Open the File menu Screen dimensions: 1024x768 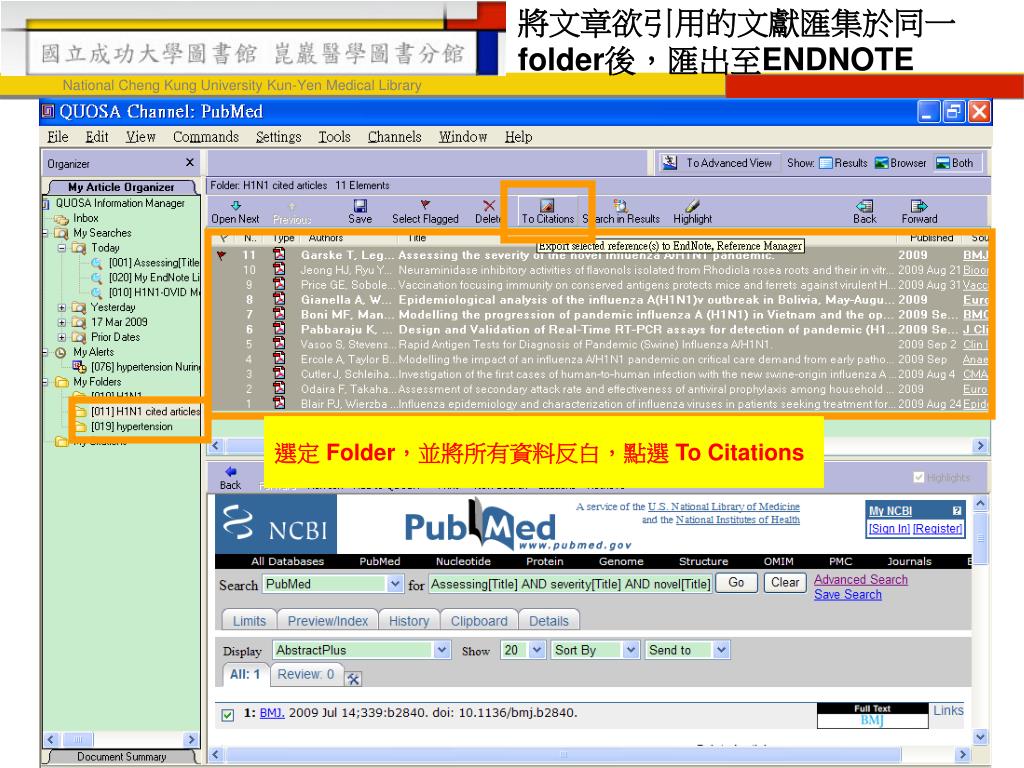tap(57, 136)
